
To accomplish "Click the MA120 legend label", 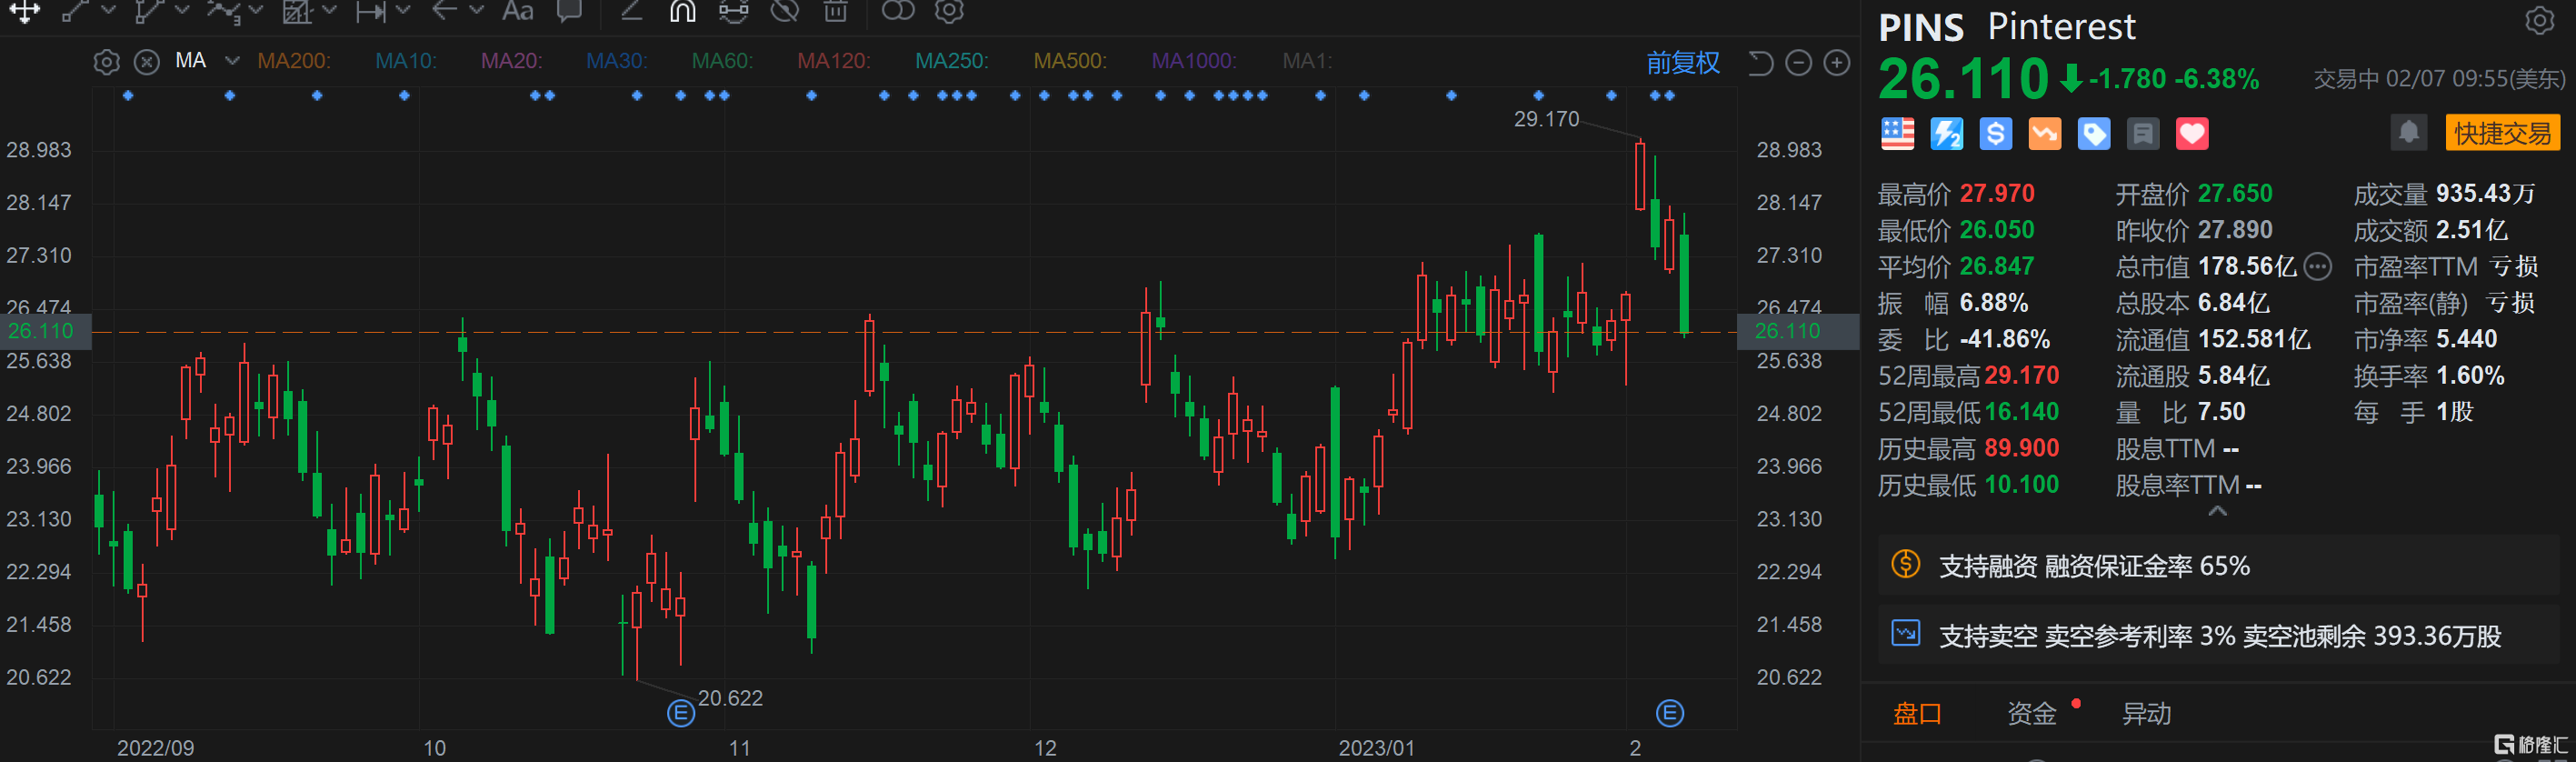I will pos(833,61).
